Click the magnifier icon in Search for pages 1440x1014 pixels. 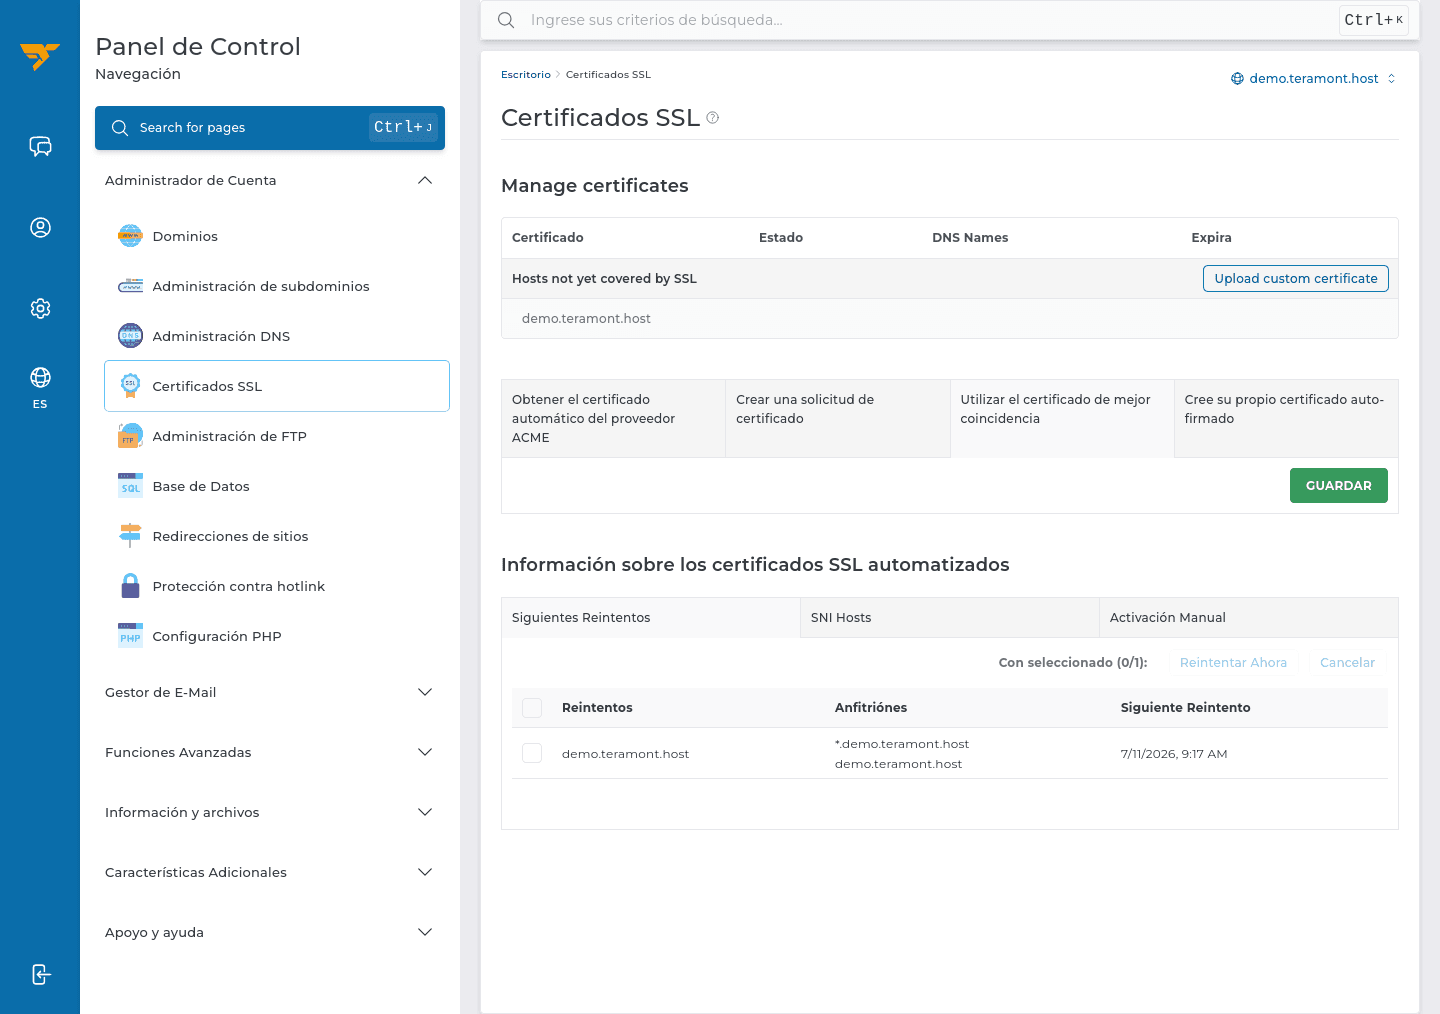[120, 128]
